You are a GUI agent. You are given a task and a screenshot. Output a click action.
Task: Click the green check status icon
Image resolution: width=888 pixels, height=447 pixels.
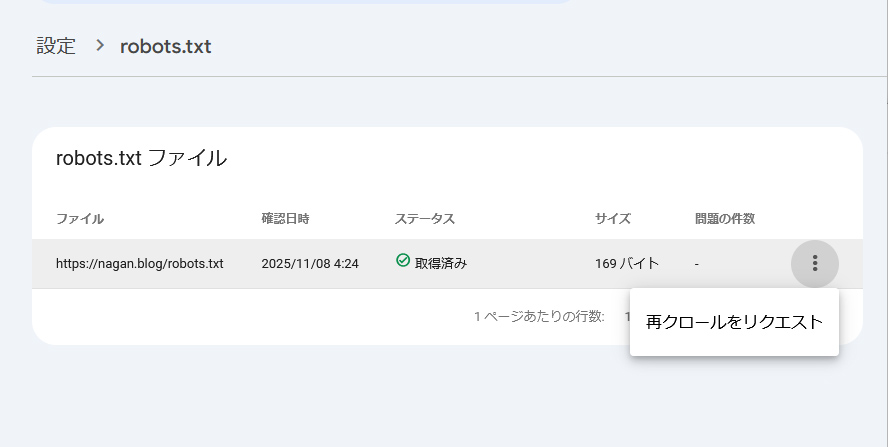coord(403,261)
